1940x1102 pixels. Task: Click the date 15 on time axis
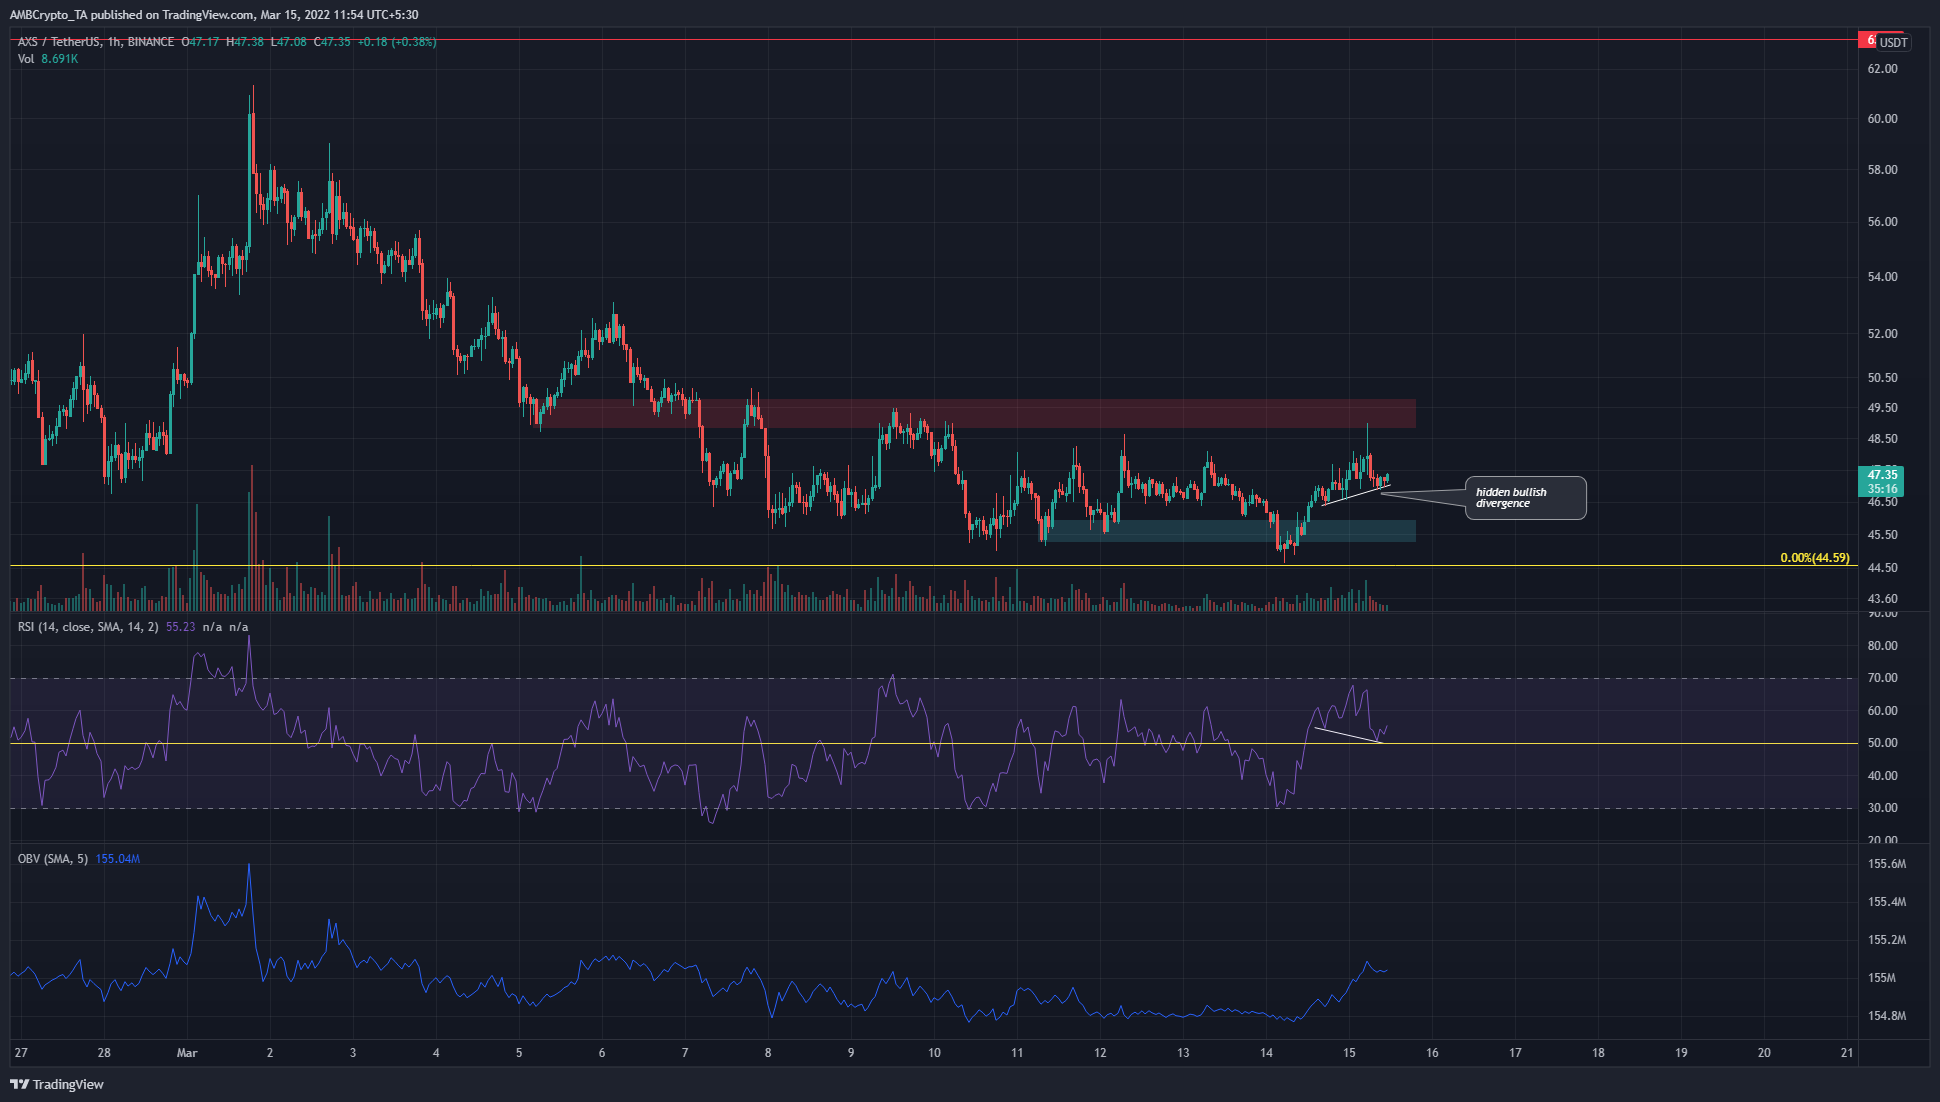tap(1349, 1053)
